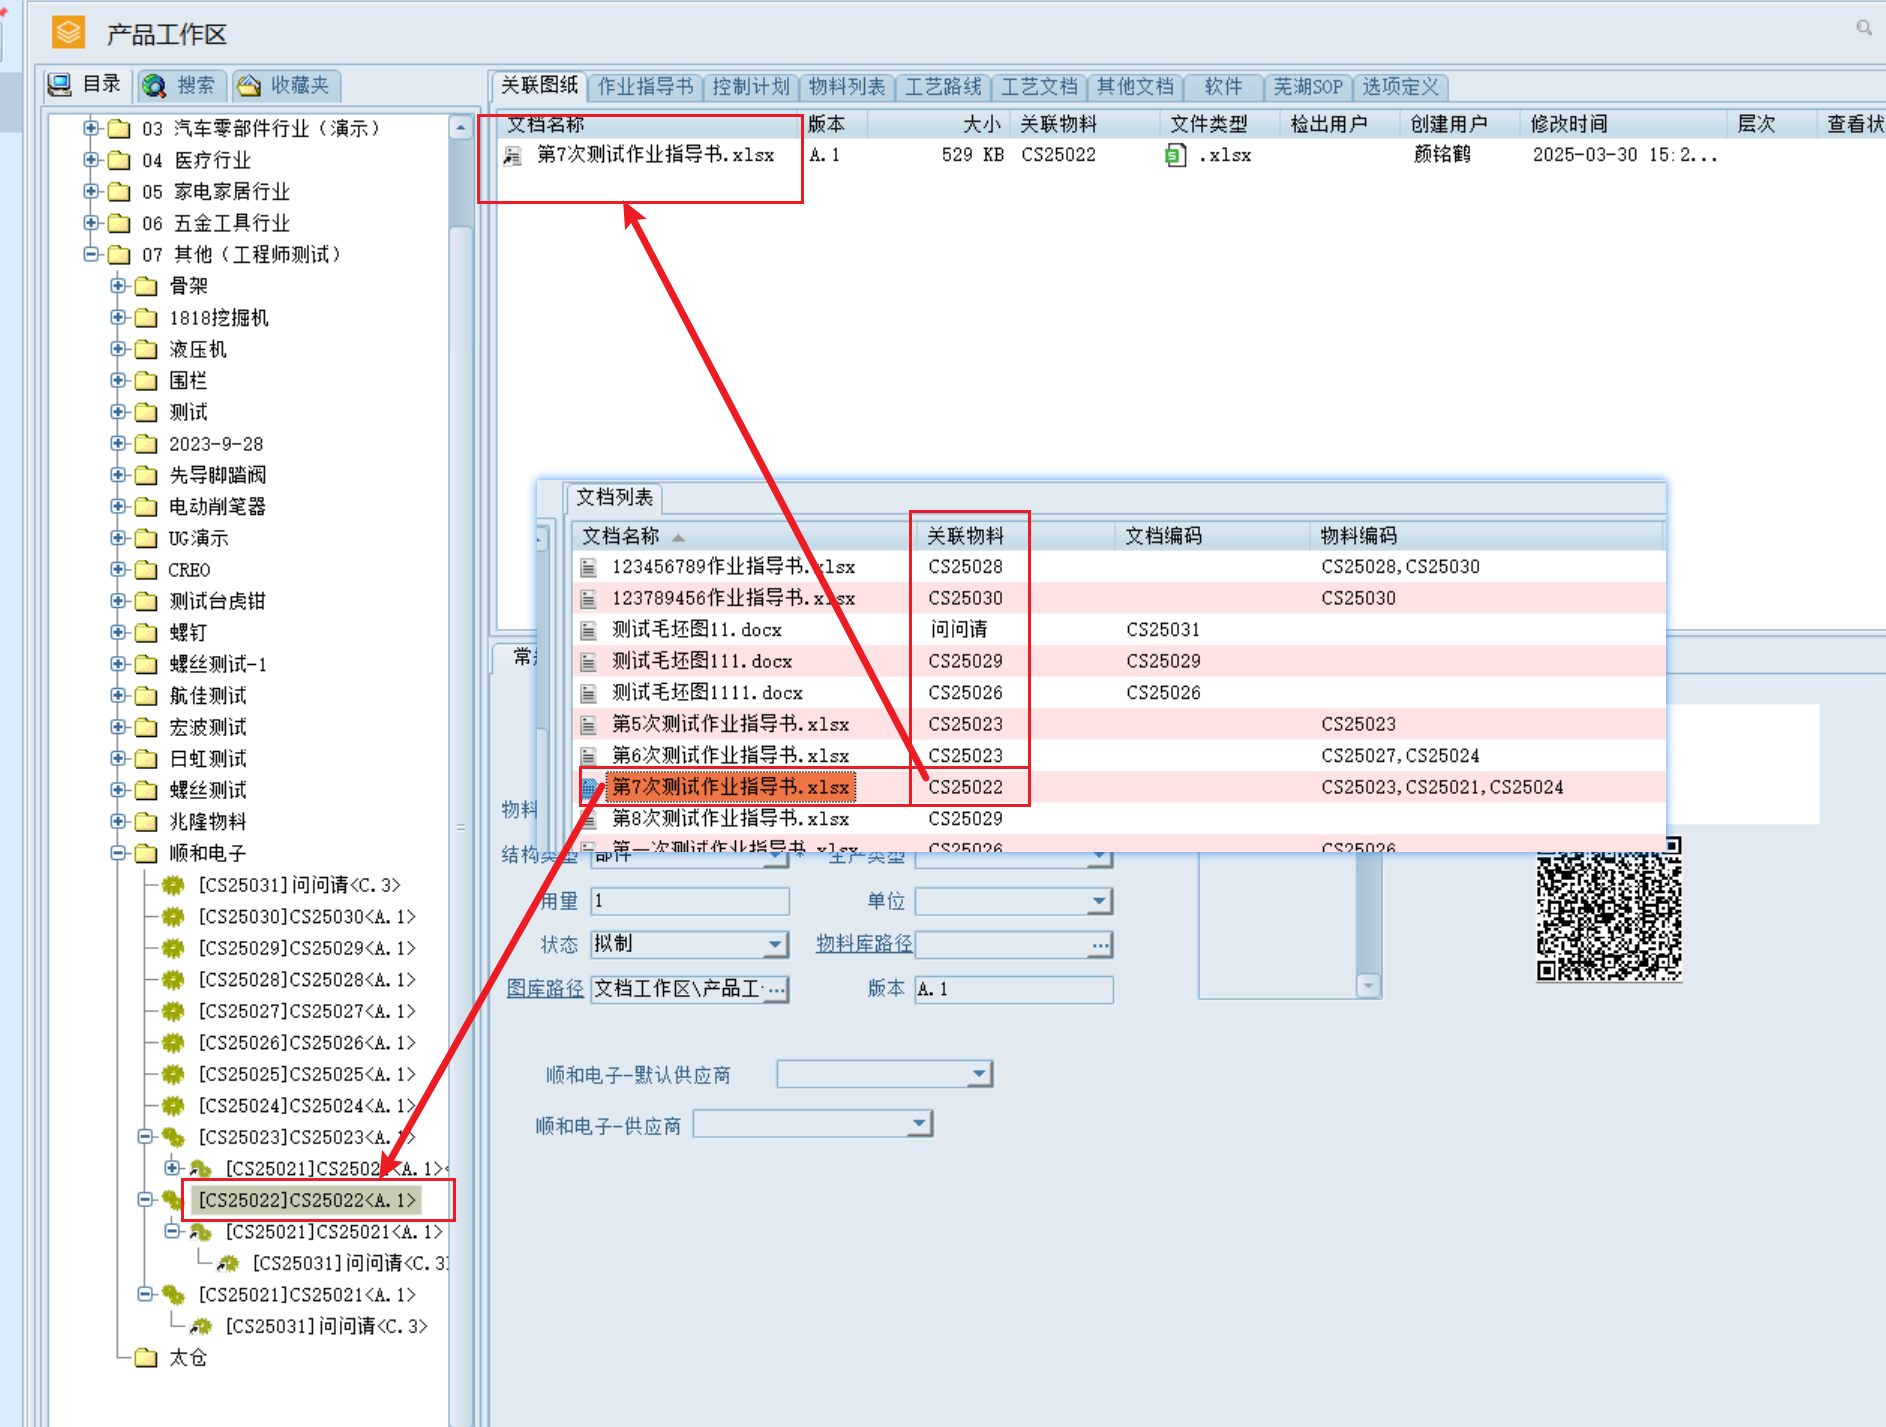1886x1427 pixels.
Task: Click the 用量 input field
Action: 690,901
